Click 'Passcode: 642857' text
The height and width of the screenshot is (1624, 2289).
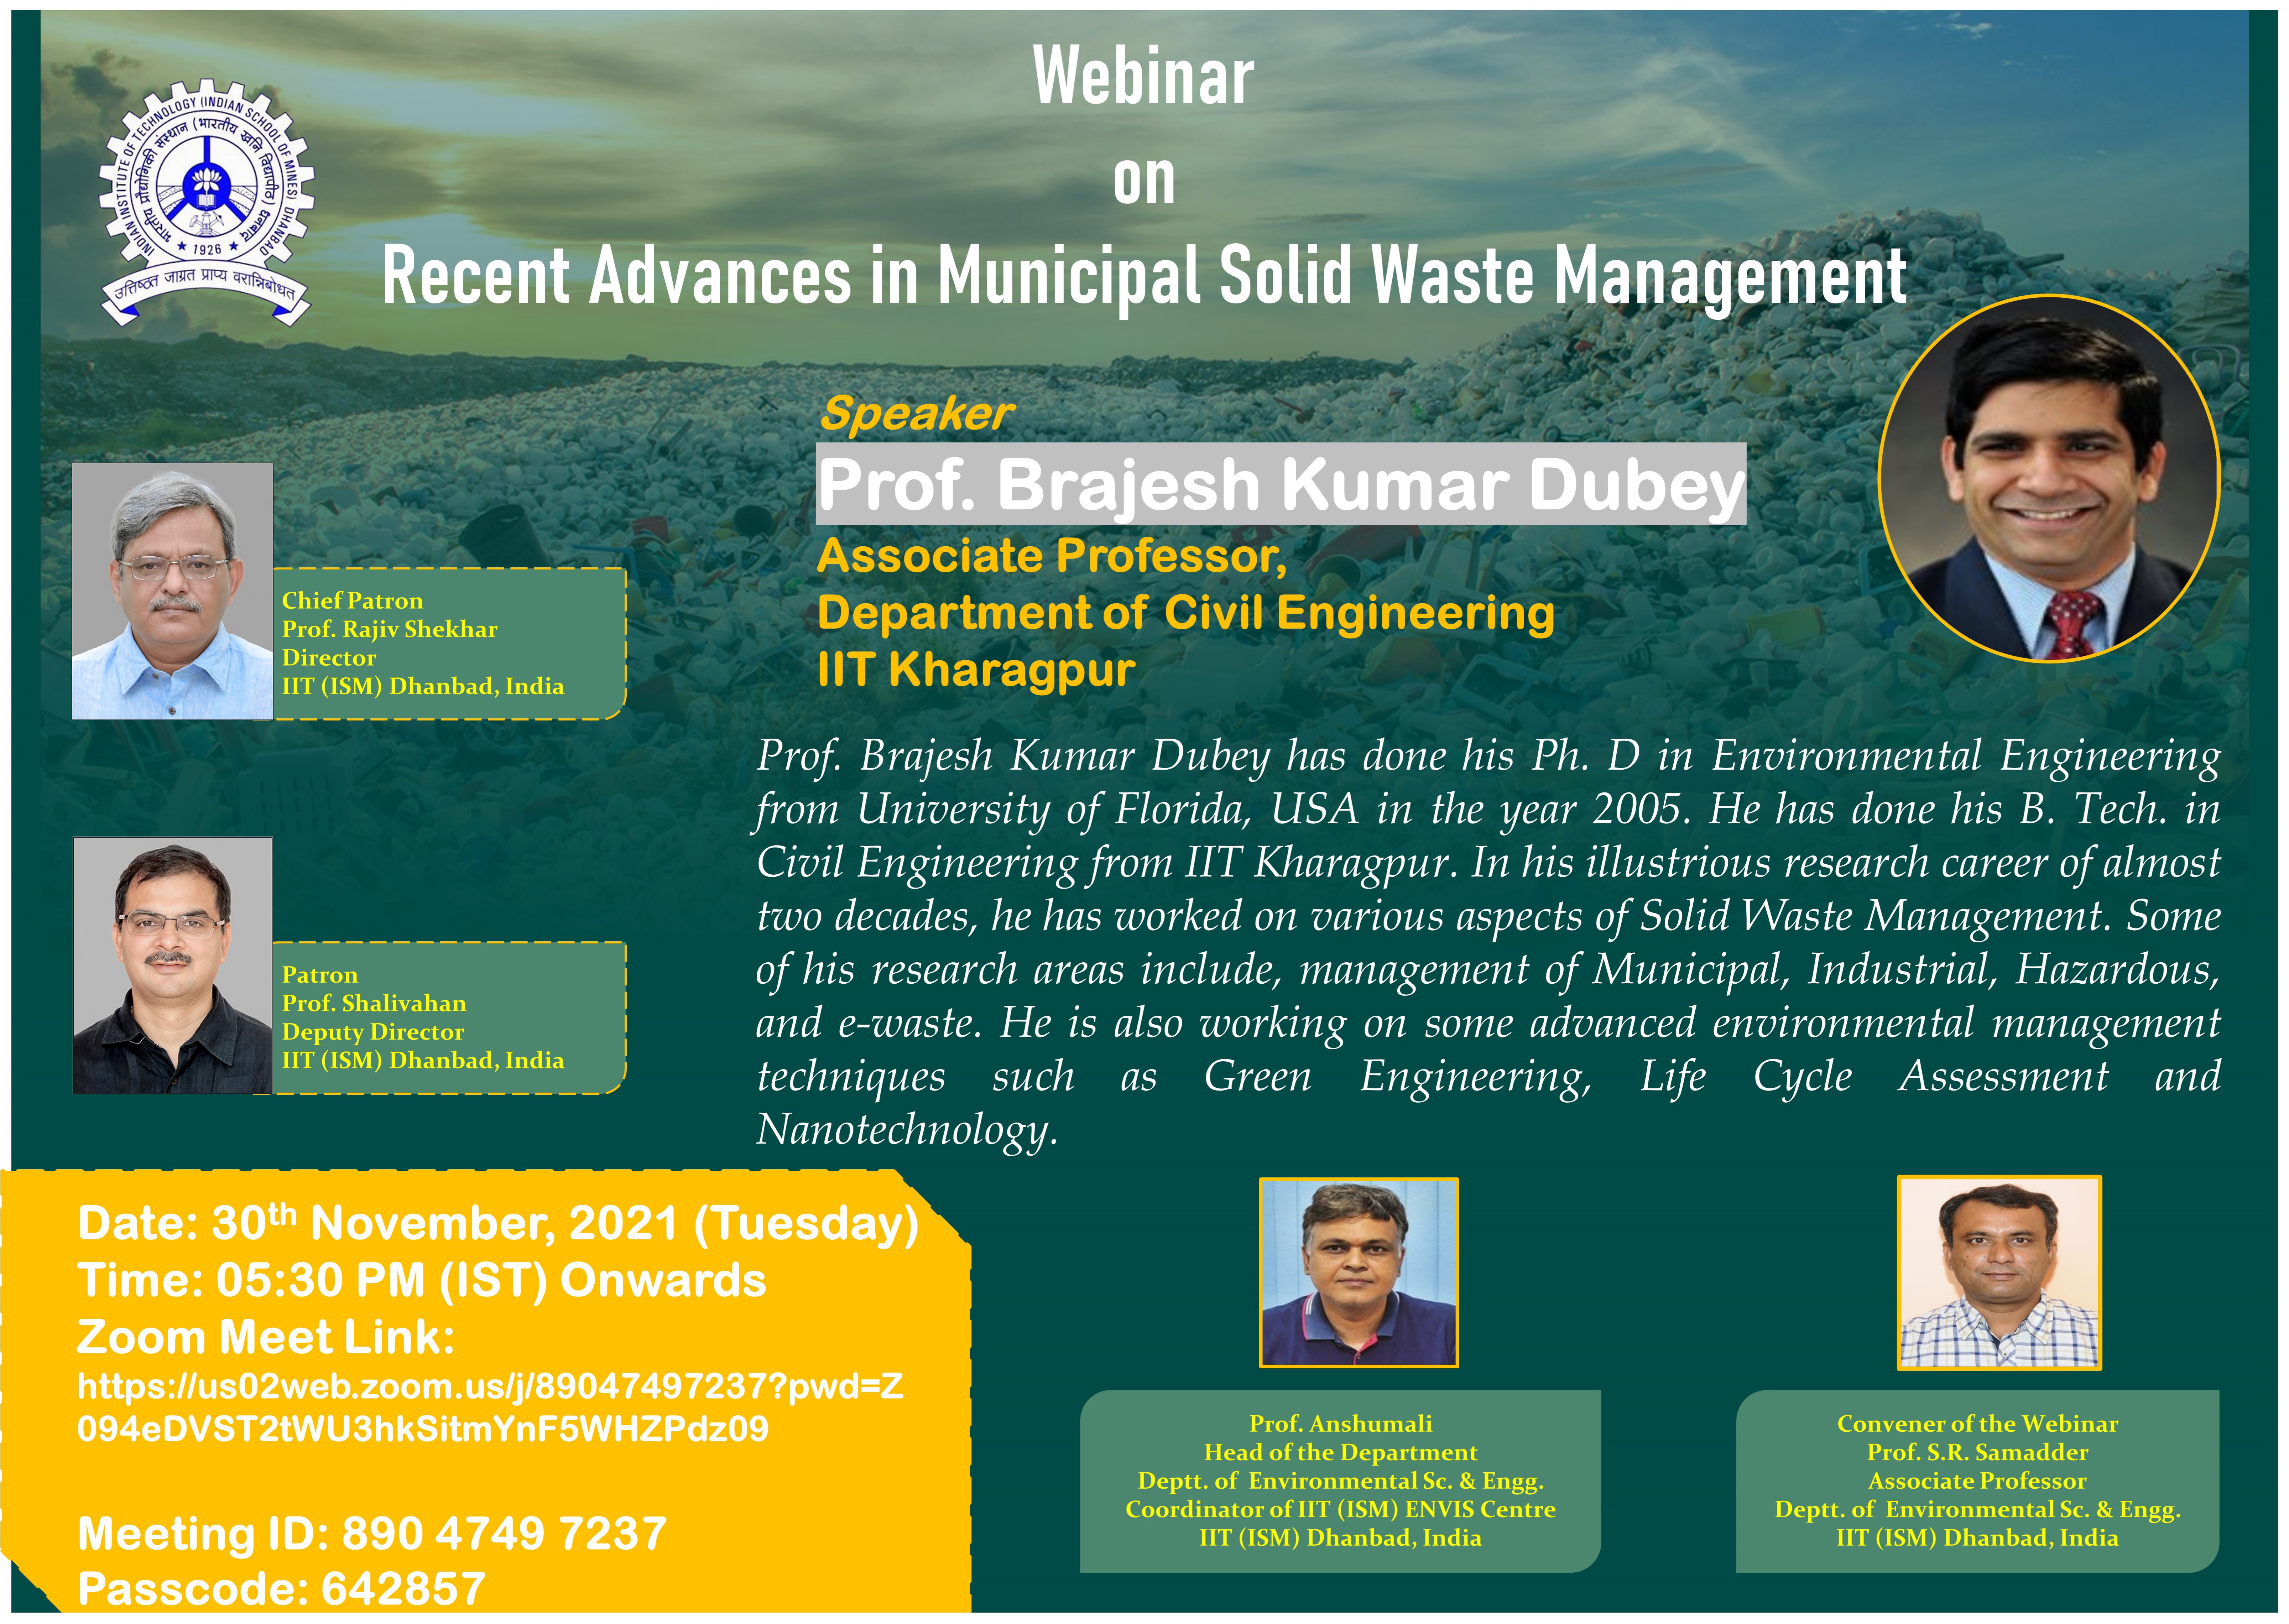point(281,1589)
